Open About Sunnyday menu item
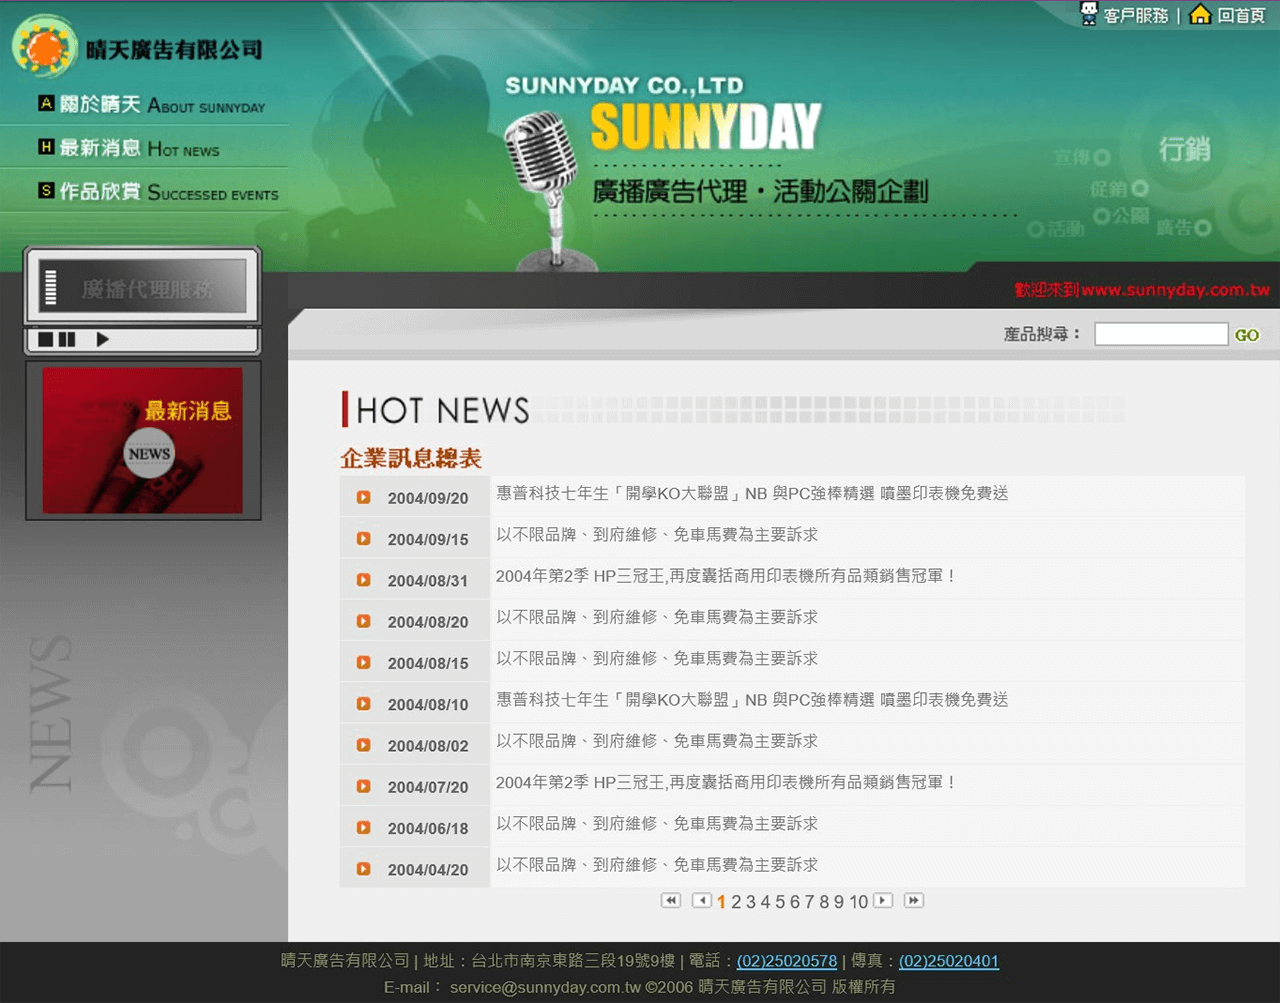Viewport: 1280px width, 1003px height. click(152, 104)
